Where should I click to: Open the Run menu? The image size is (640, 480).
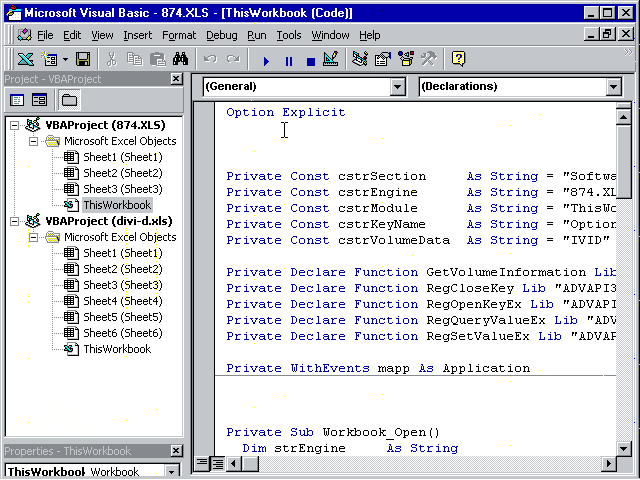tap(257, 36)
